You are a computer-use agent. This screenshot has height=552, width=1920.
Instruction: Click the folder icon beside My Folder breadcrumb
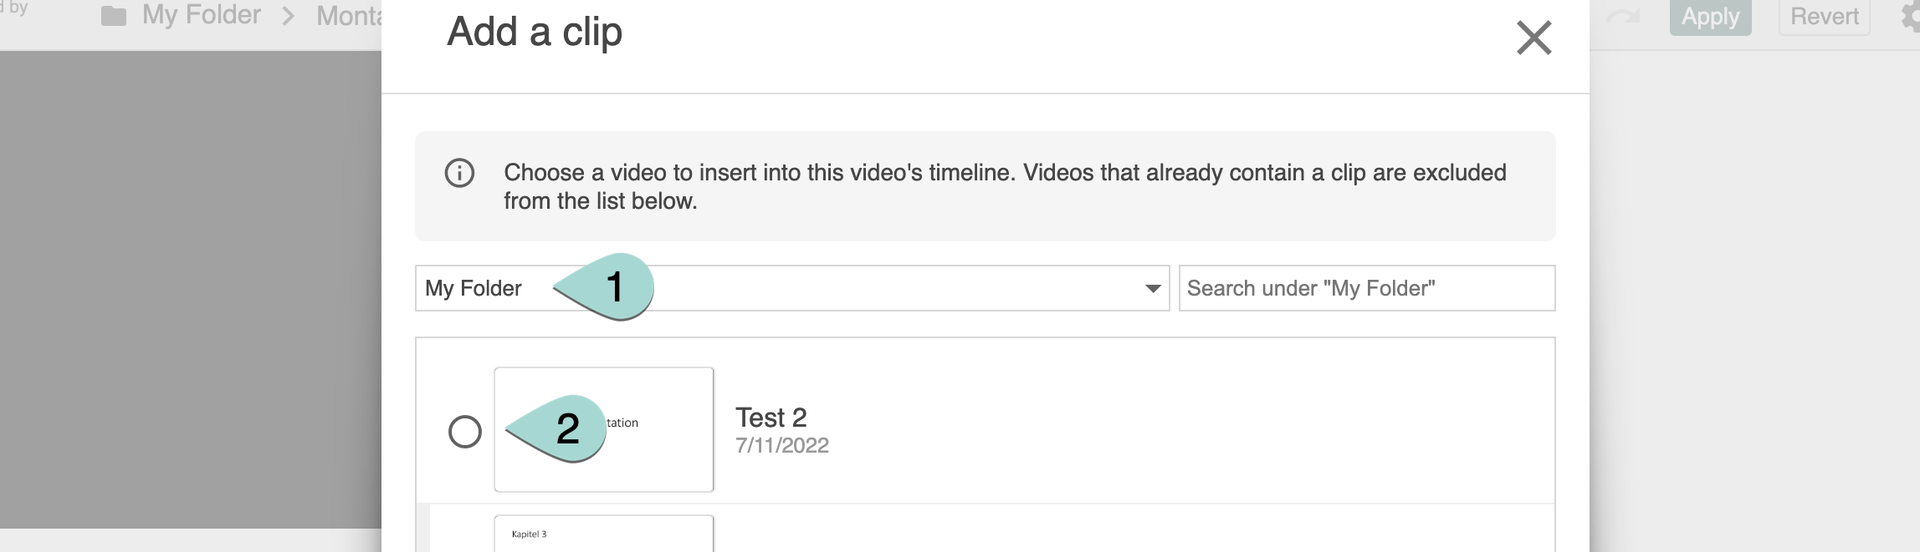(x=114, y=16)
